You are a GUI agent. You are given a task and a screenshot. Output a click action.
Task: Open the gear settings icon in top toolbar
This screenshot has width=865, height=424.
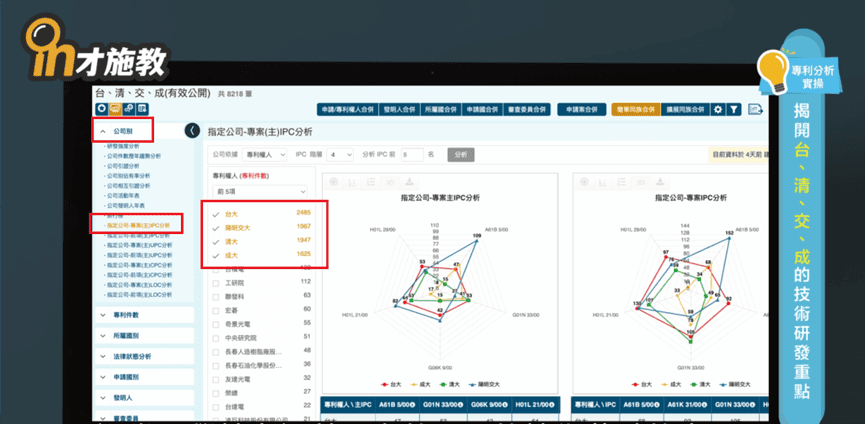click(x=718, y=109)
